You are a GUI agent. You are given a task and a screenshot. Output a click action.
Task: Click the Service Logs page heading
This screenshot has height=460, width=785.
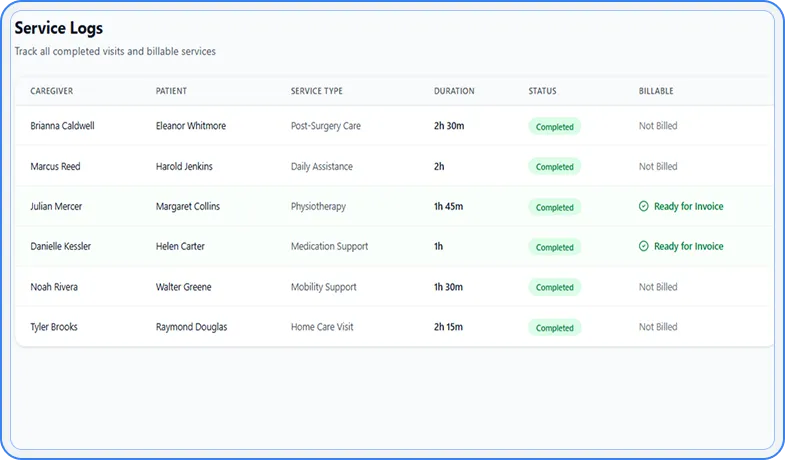point(58,29)
